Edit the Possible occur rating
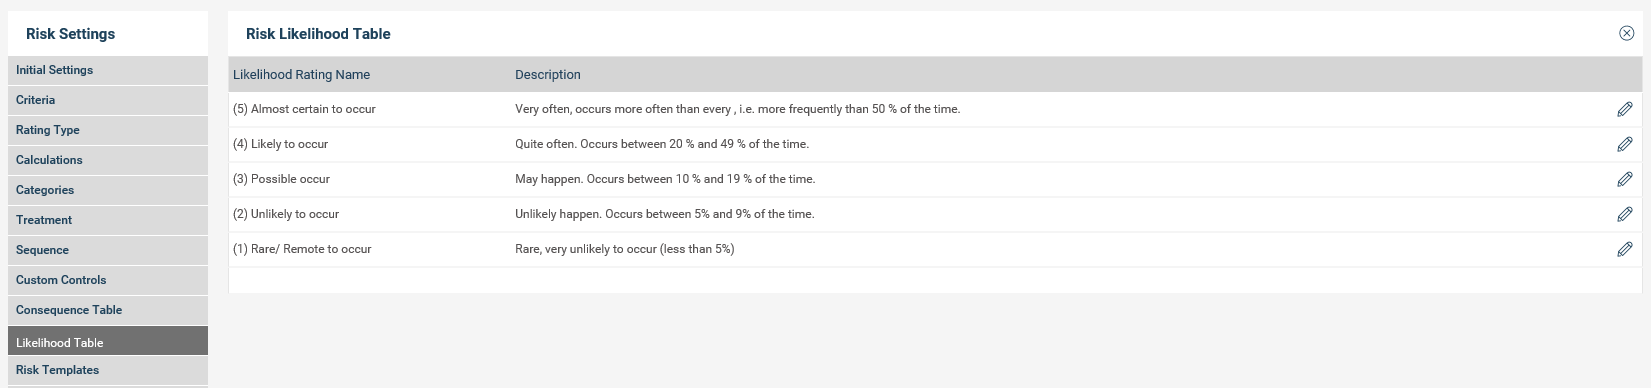The width and height of the screenshot is (1651, 388). coord(1625,179)
